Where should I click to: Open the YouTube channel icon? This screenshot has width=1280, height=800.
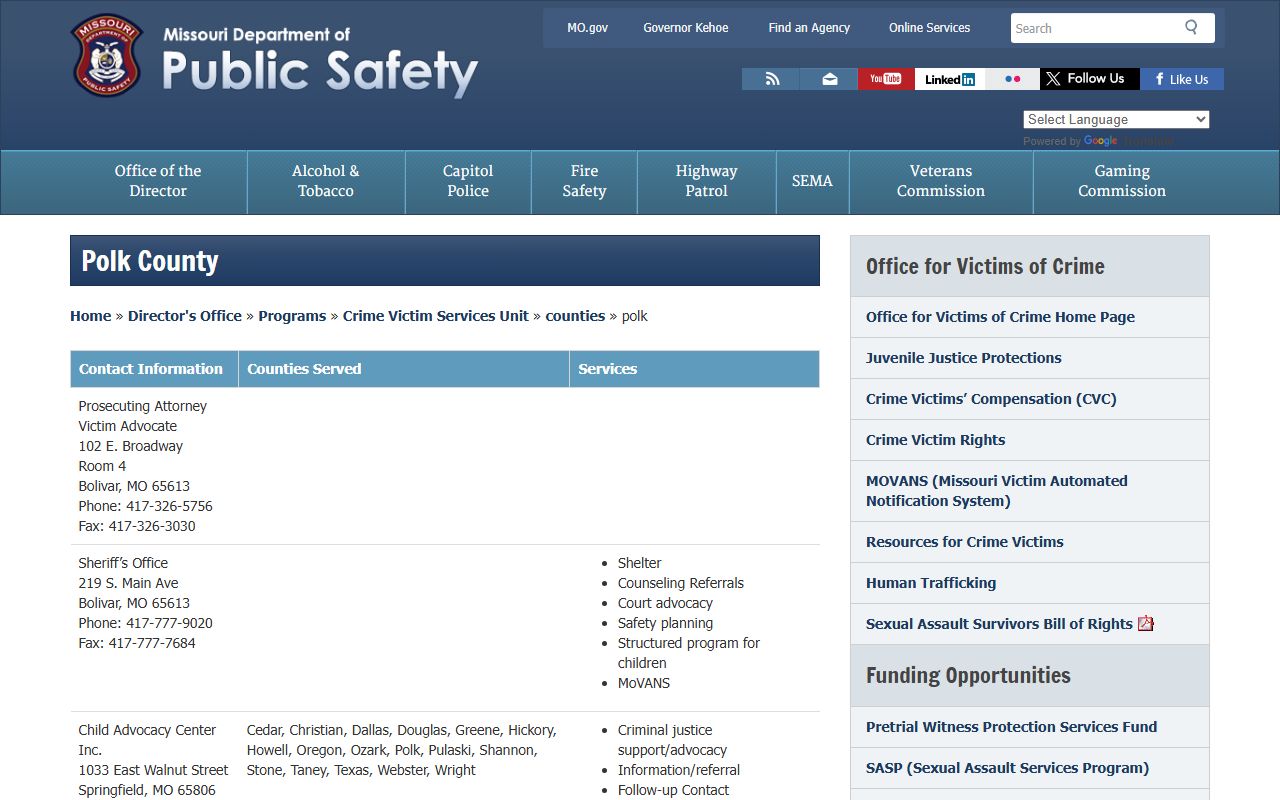(886, 79)
